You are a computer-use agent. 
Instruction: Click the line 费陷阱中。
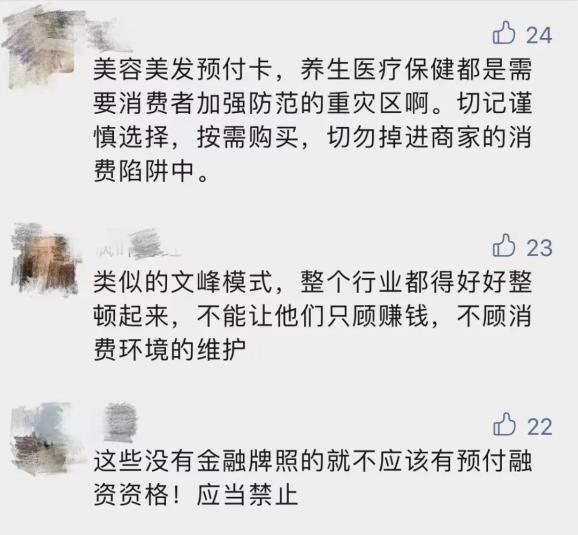pos(151,171)
